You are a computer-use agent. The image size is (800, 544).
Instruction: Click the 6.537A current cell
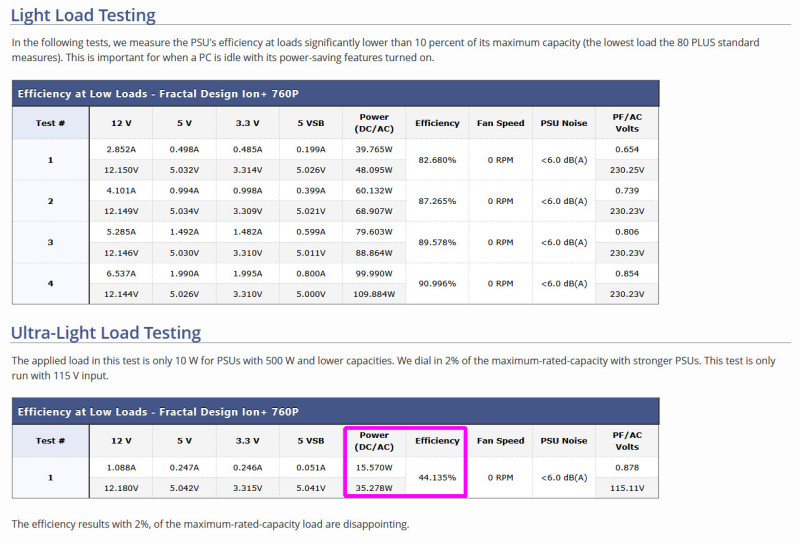point(121,274)
